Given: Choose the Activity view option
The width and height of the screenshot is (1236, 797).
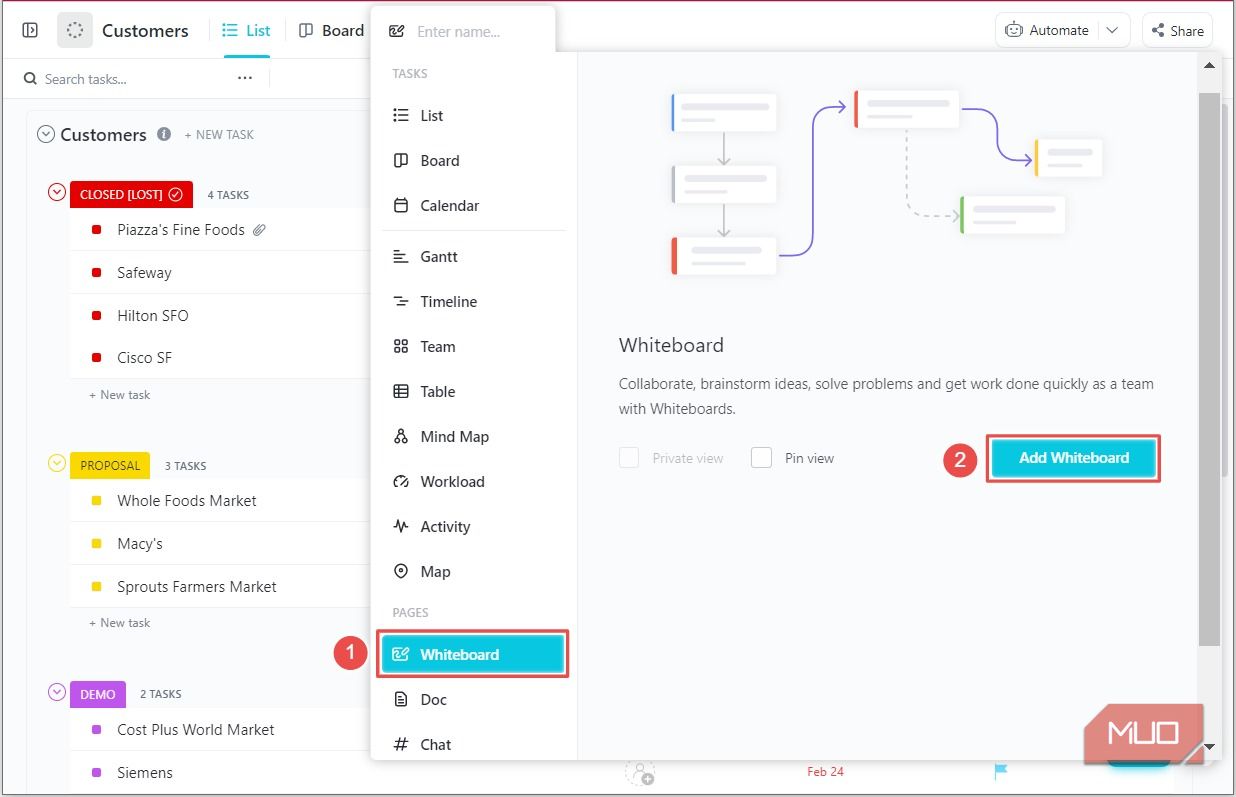Looking at the screenshot, I should tap(474, 526).
